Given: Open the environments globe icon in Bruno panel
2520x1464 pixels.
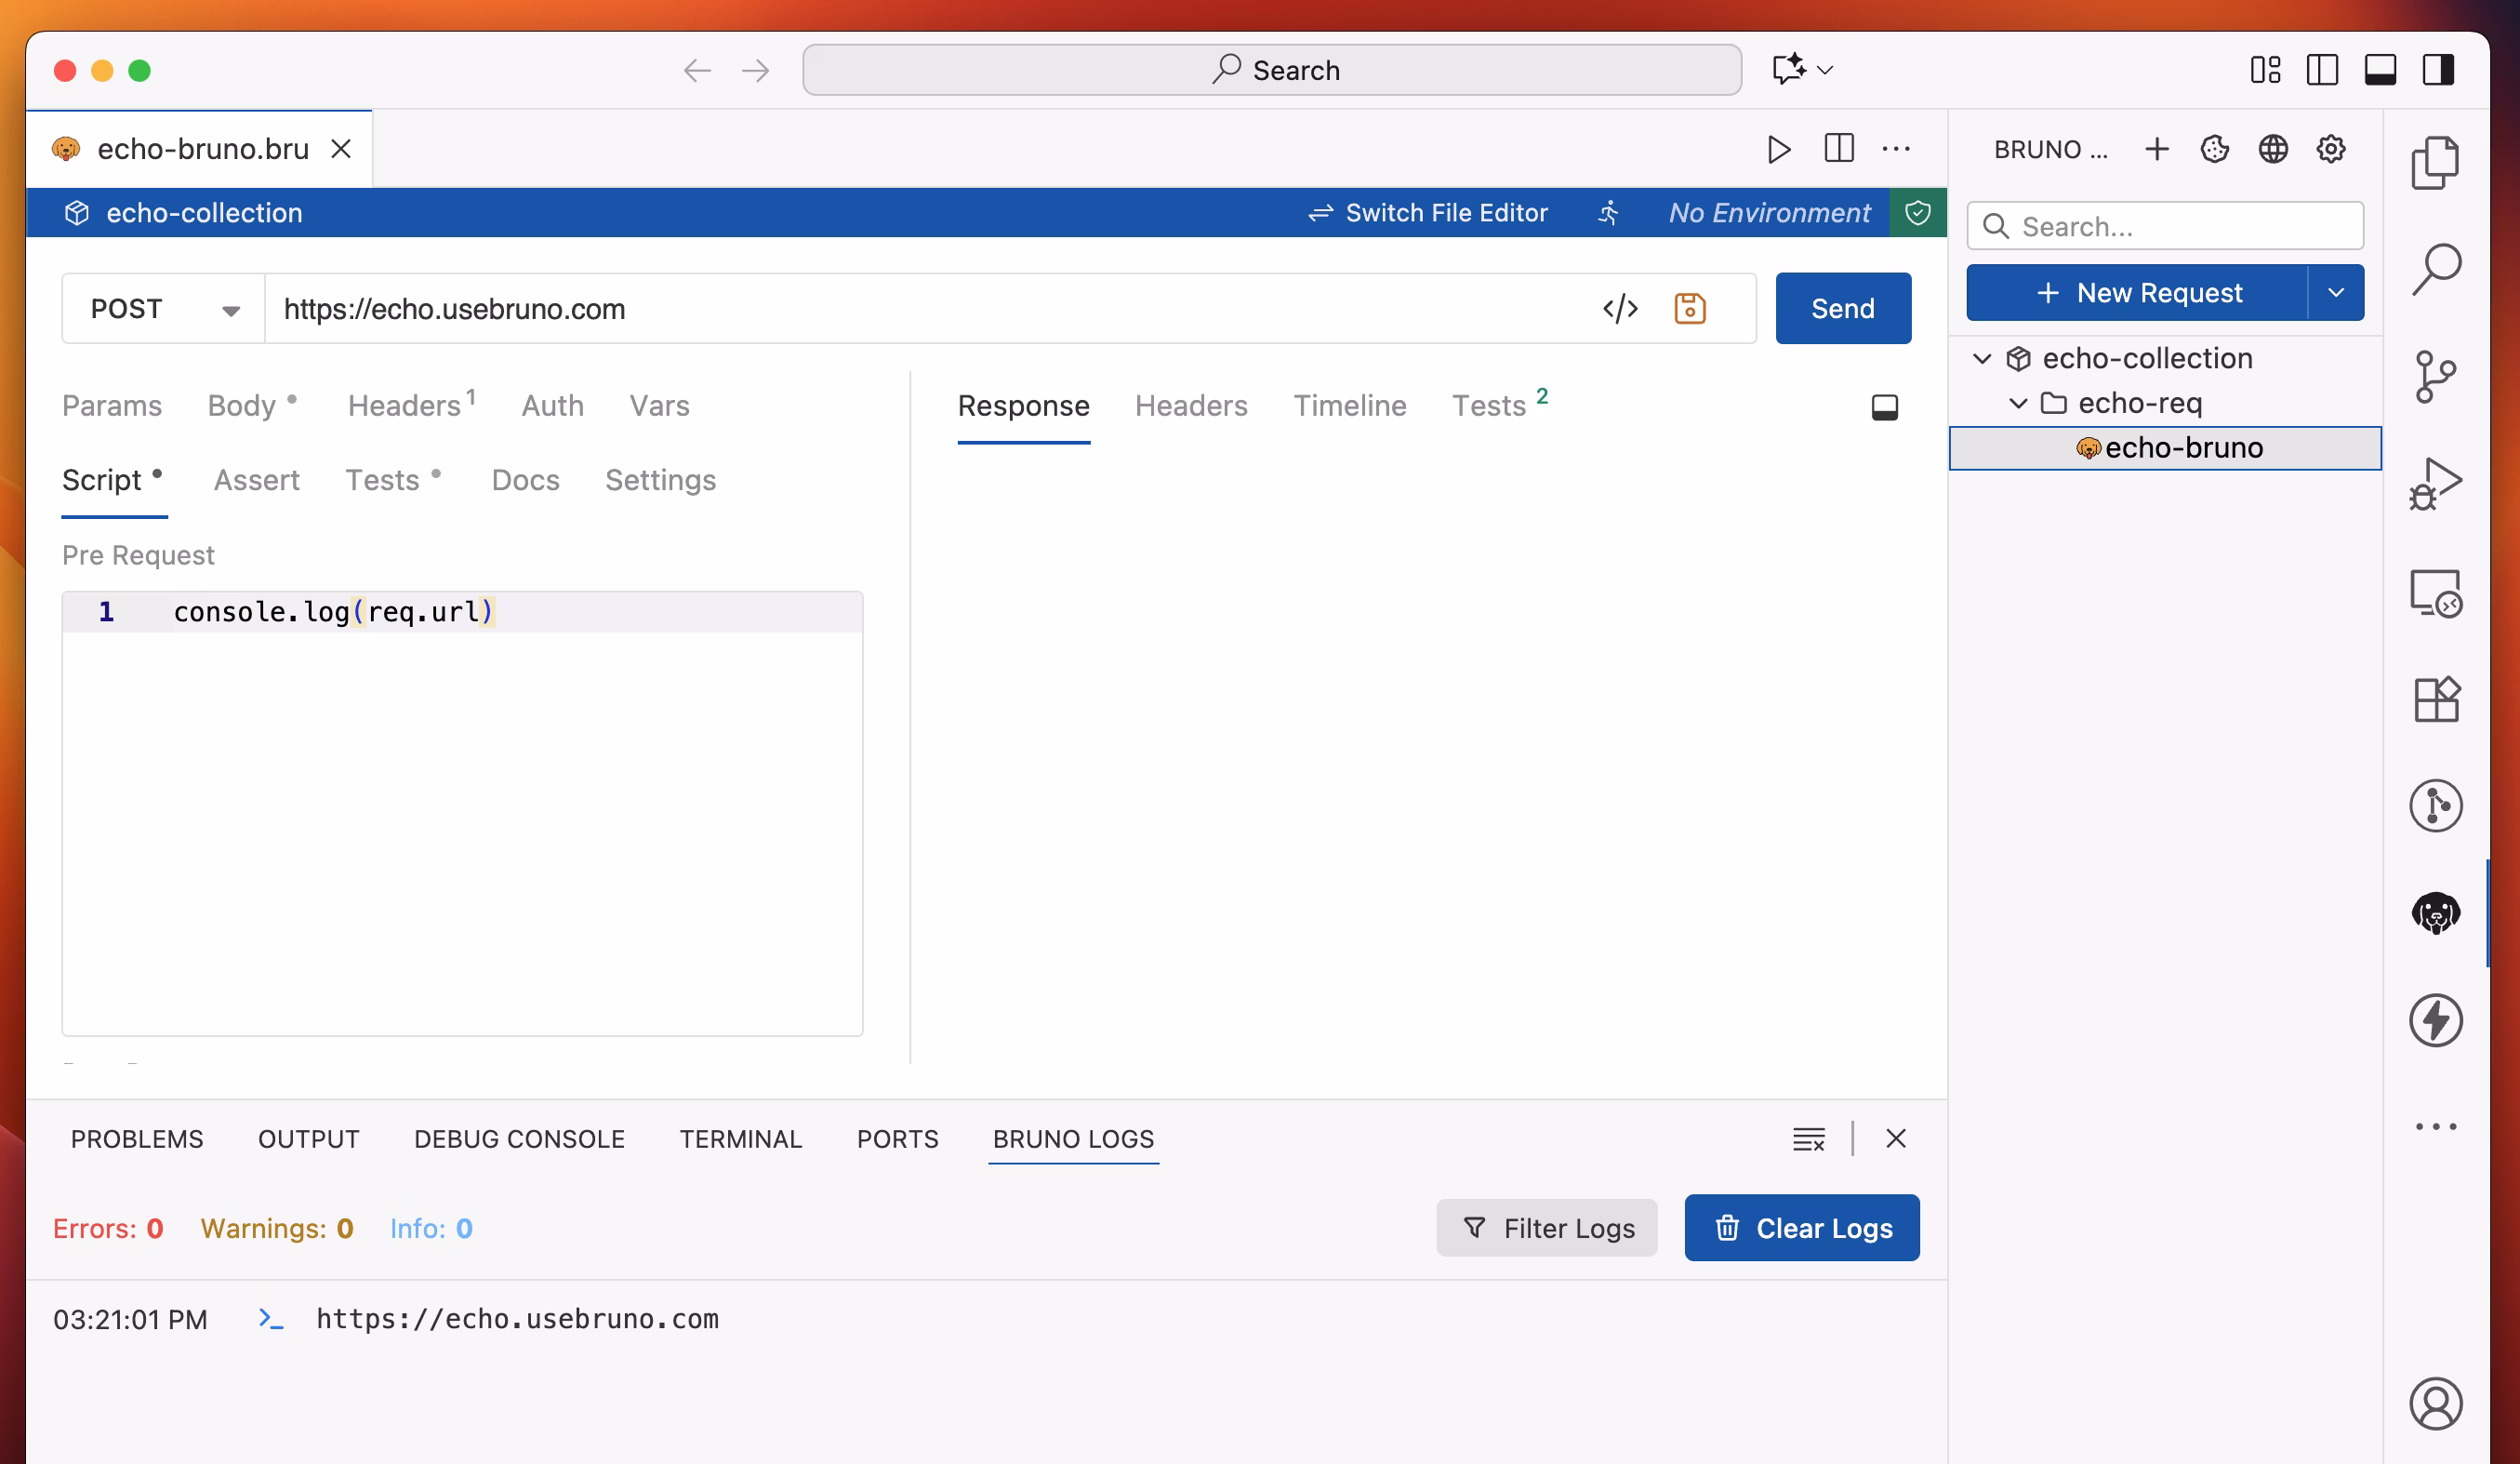Looking at the screenshot, I should point(2273,148).
